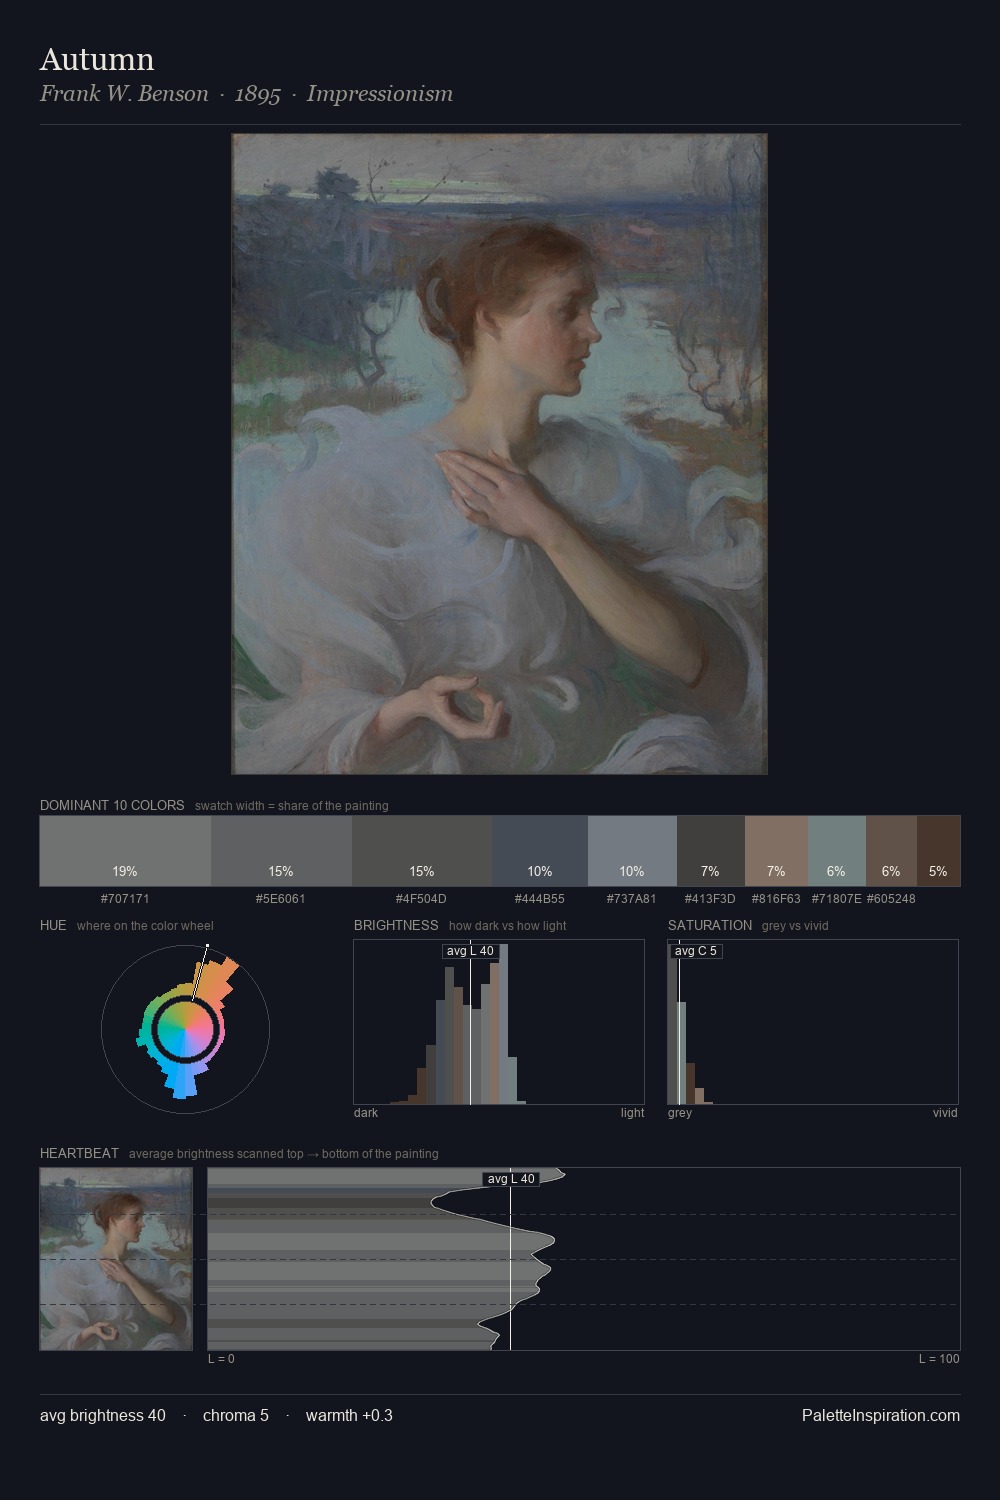Click the 'BRIGHTNESS' section heading

396,925
